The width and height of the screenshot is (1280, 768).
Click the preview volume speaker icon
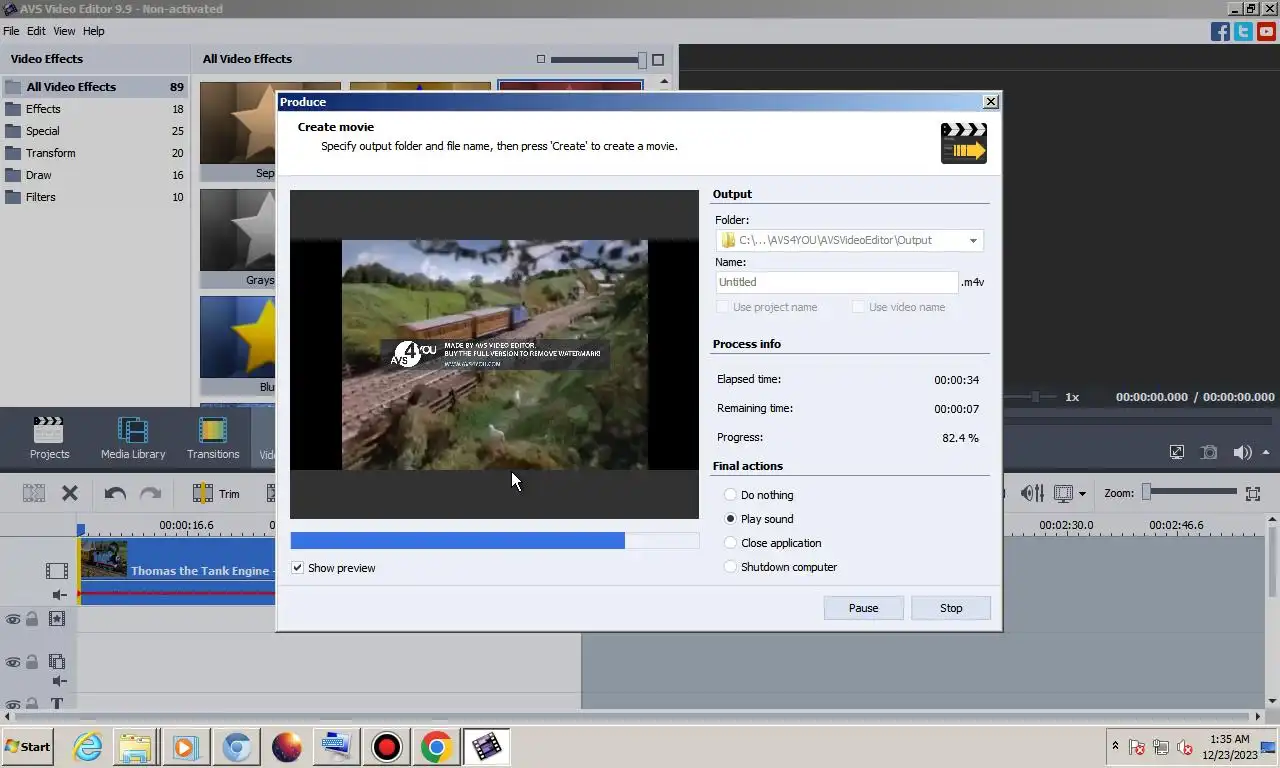[1242, 452]
